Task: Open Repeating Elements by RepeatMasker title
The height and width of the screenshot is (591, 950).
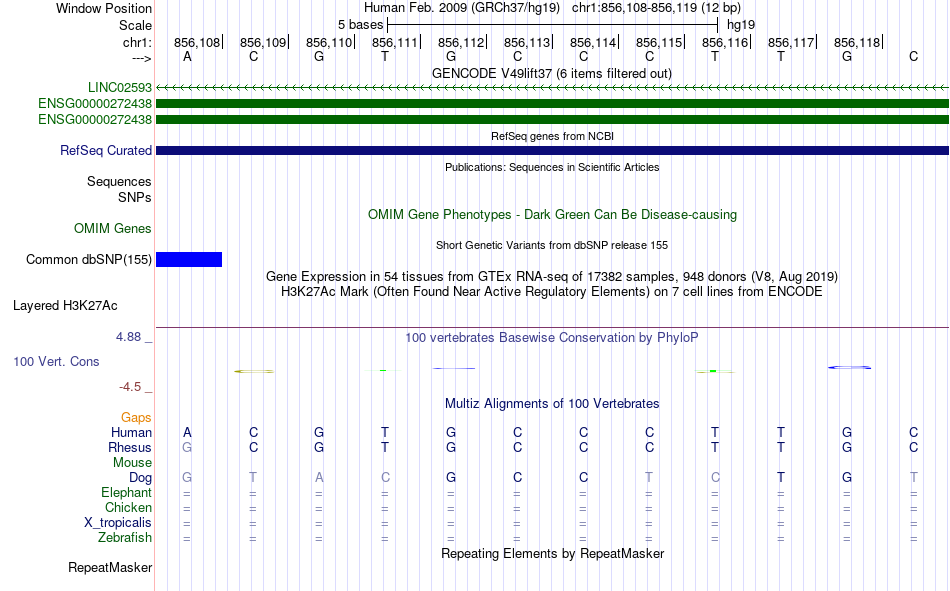Action: pyautogui.click(x=552, y=553)
